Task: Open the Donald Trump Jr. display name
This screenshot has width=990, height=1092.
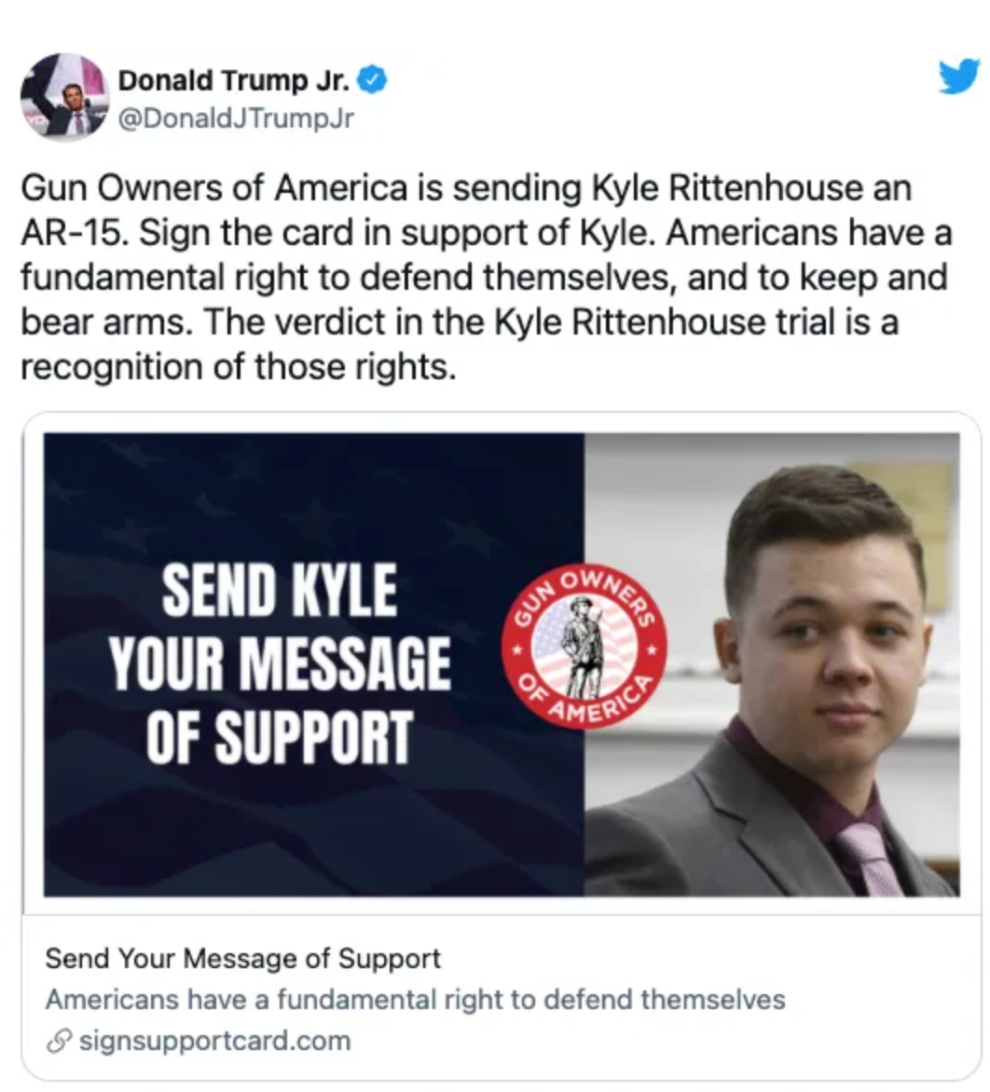Action: coord(234,80)
